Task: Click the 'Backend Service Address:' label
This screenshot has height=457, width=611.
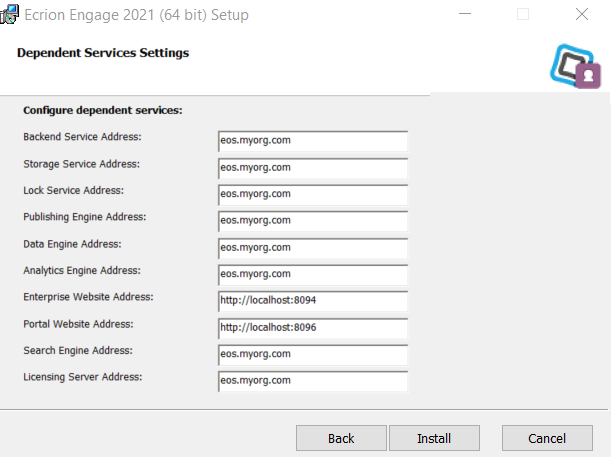Action: click(82, 137)
